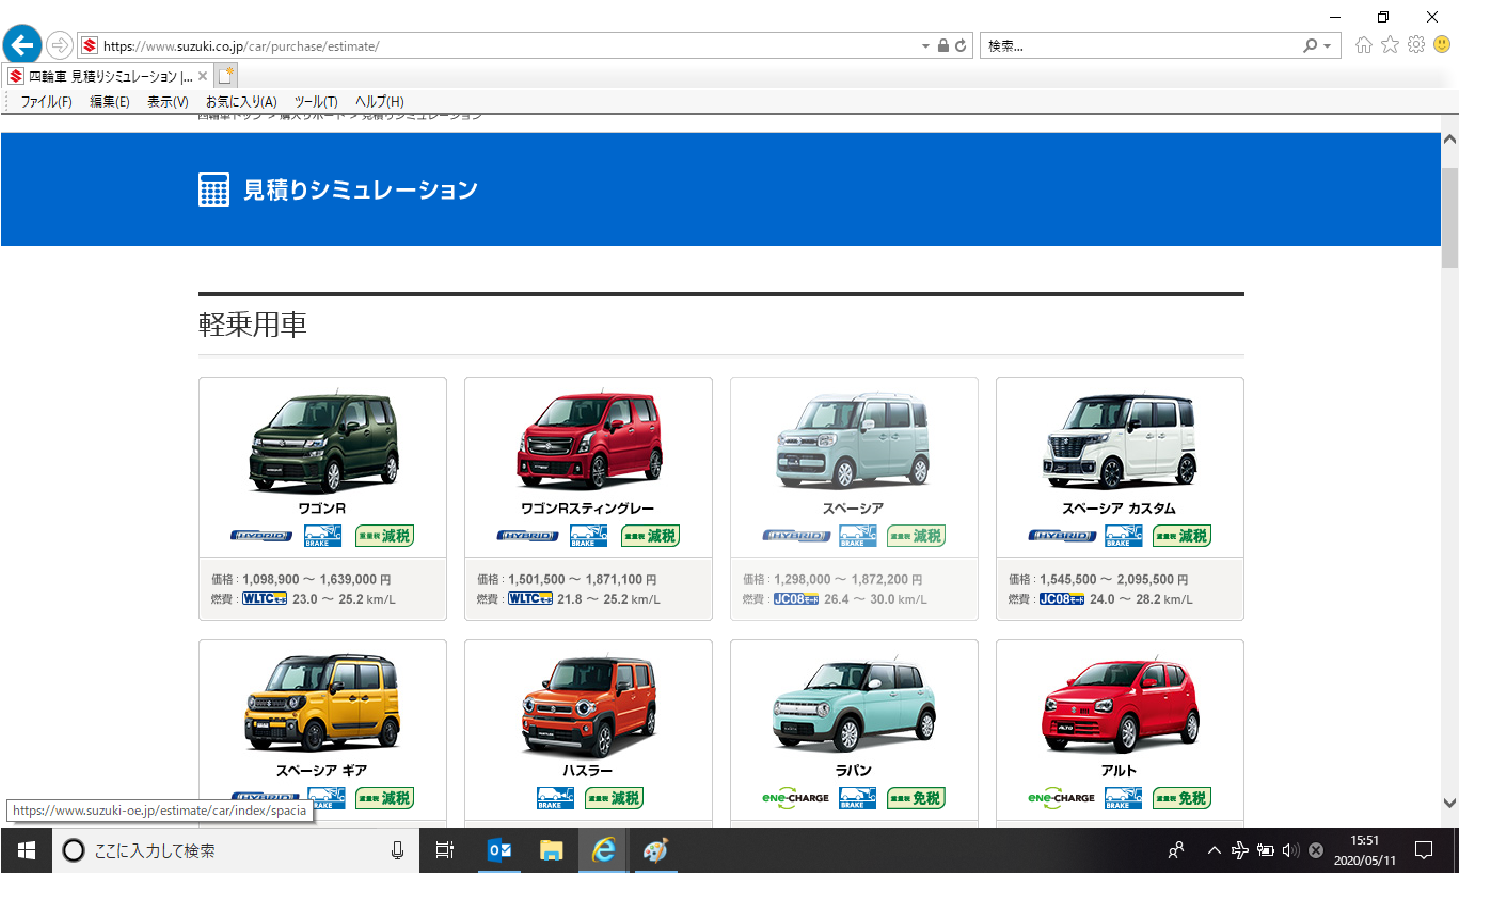Viewport: 1496px width, 908px height.
Task: Click HYBRID badge under スペーシア カスタム
Action: pos(1062,536)
